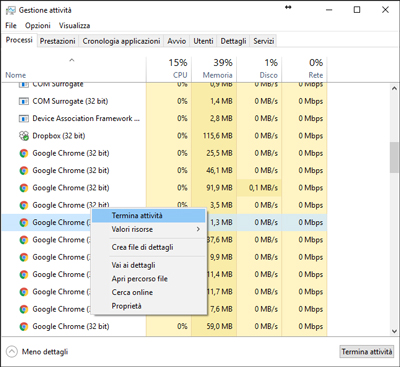Select the 0,1 MB/s disk value
400x367 pixels.
click(263, 188)
